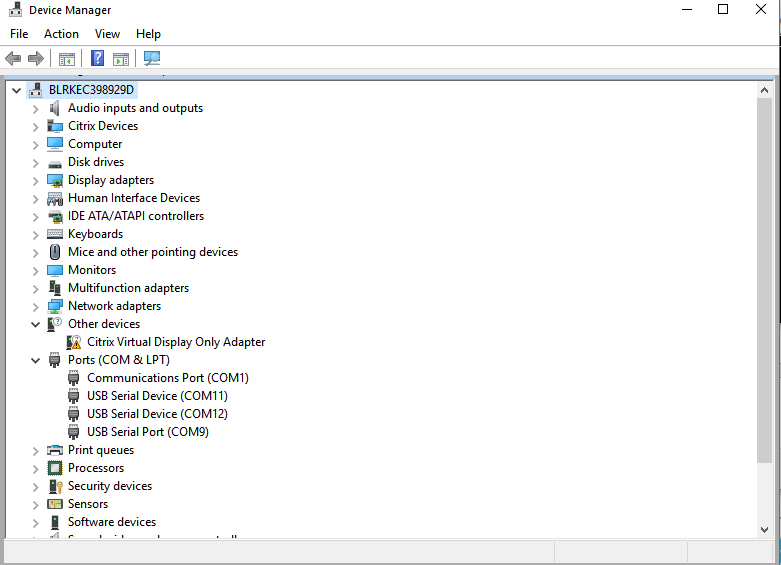This screenshot has height=565, width=781.
Task: Click the Citrix Devices icon
Action: tap(55, 126)
